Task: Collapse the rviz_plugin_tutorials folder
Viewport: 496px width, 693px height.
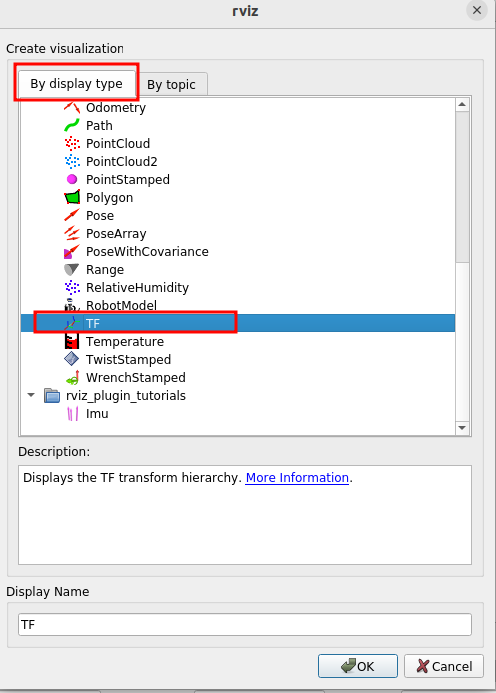Action: coord(31,395)
